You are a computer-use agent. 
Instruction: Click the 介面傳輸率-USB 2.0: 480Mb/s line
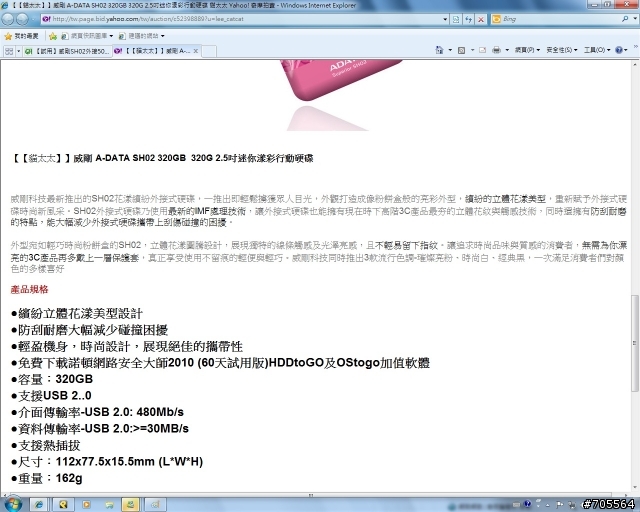click(98, 412)
